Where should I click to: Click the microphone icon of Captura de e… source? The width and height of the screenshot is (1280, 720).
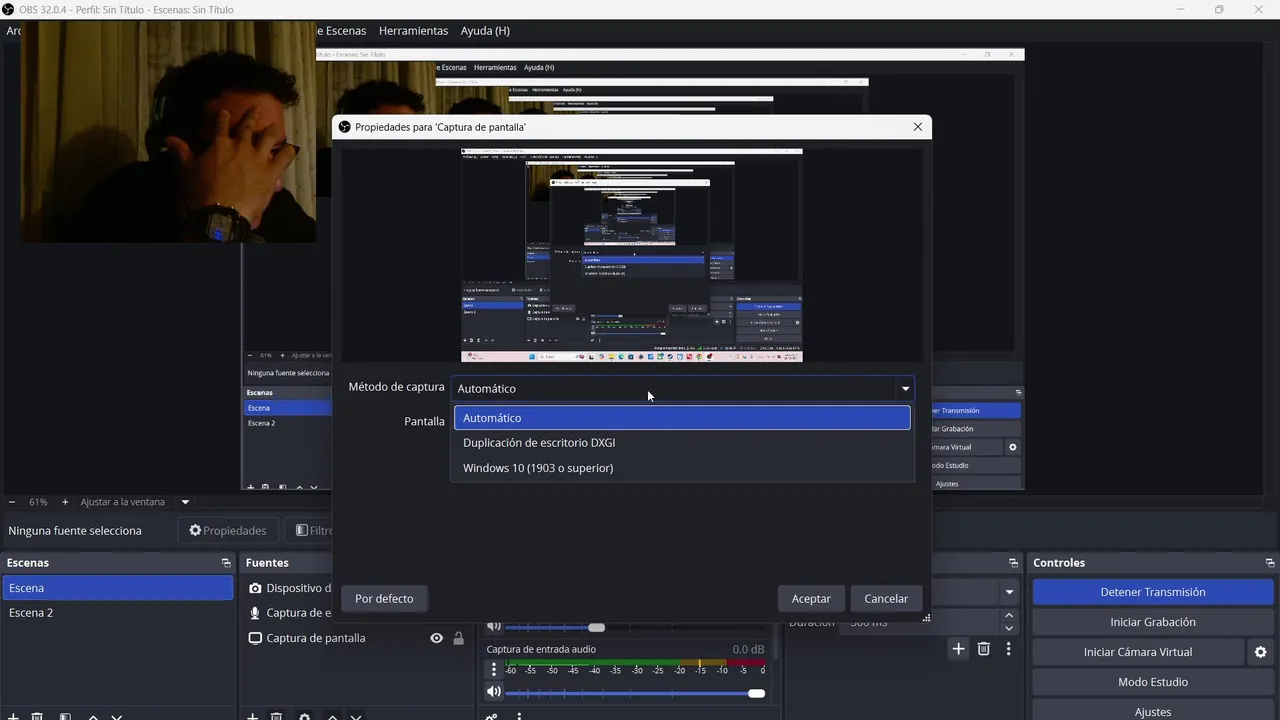[255, 613]
